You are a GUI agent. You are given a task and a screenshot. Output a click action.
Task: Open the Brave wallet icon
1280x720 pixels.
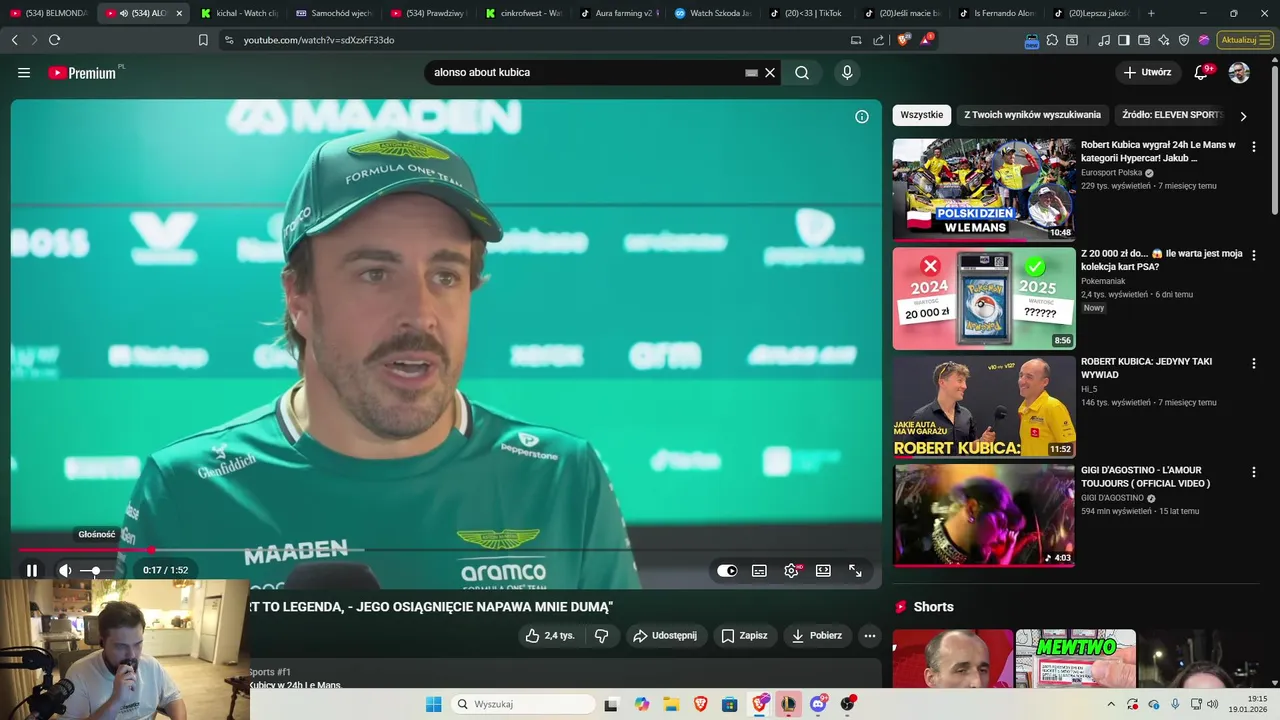[x=1144, y=40]
